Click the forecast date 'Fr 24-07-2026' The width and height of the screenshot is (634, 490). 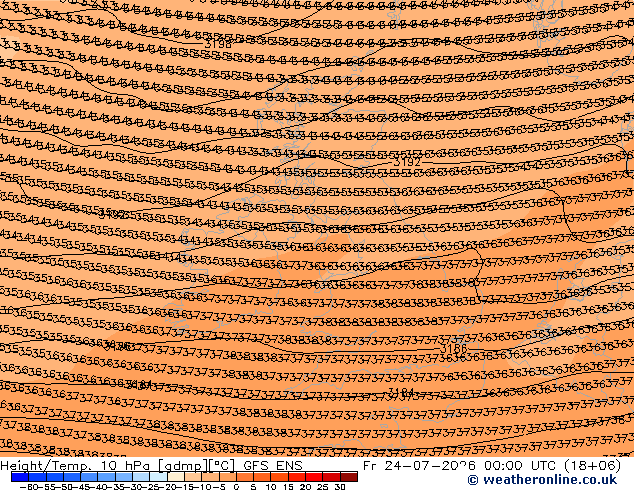click(x=419, y=466)
